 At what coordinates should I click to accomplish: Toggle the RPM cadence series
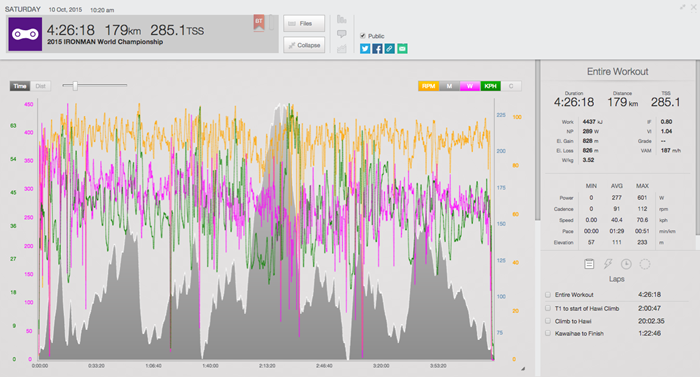tap(428, 86)
